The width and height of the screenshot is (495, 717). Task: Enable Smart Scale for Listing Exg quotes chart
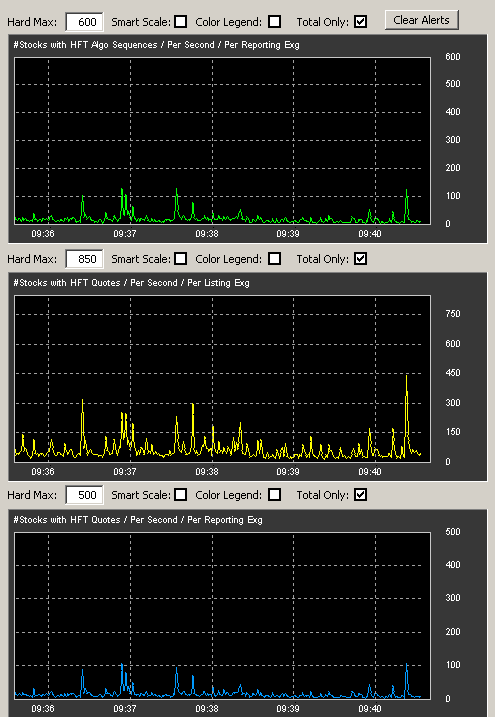181,258
